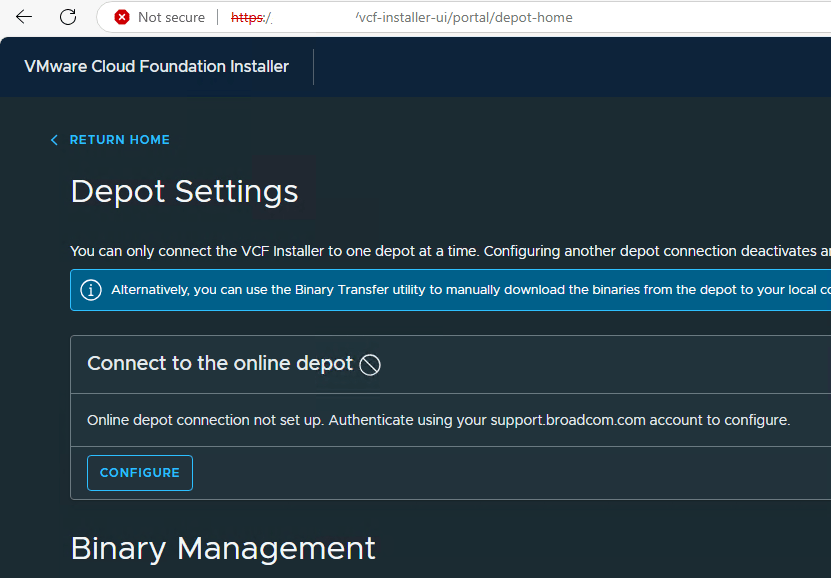Click the CONFIGURE button
The width and height of the screenshot is (831, 578).
pyautogui.click(x=140, y=473)
